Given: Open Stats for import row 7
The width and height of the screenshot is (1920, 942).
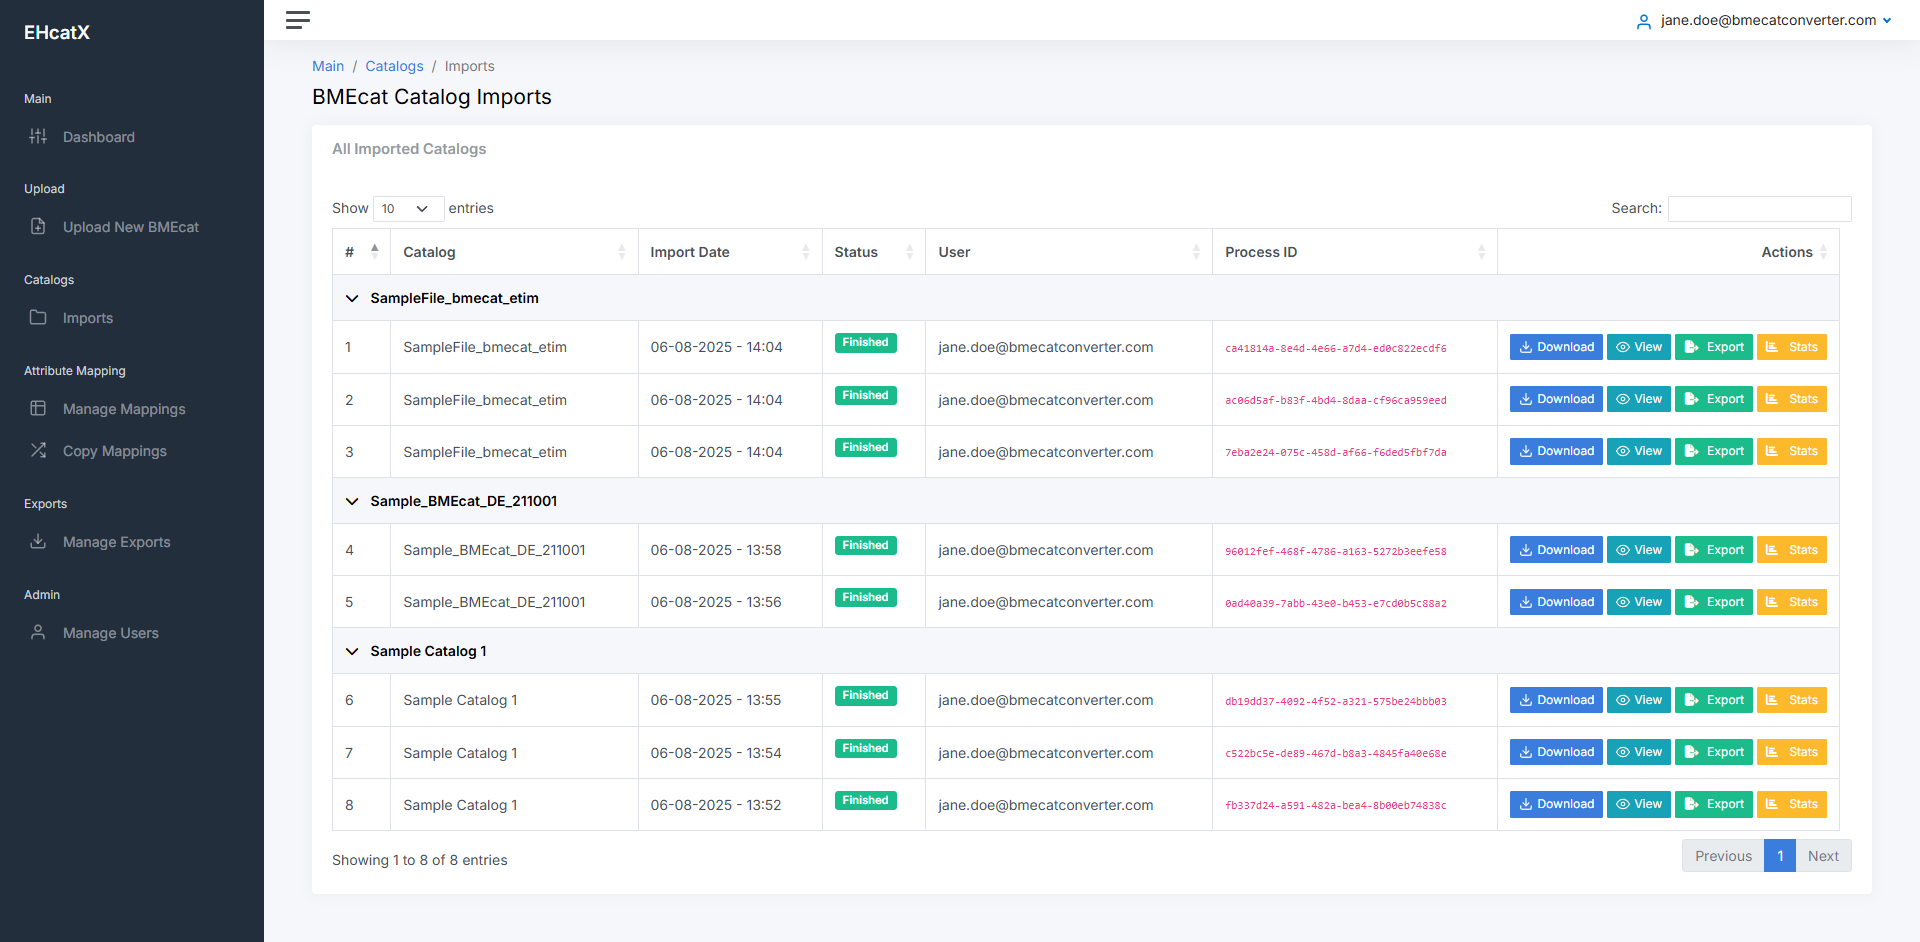Looking at the screenshot, I should pos(1792,752).
